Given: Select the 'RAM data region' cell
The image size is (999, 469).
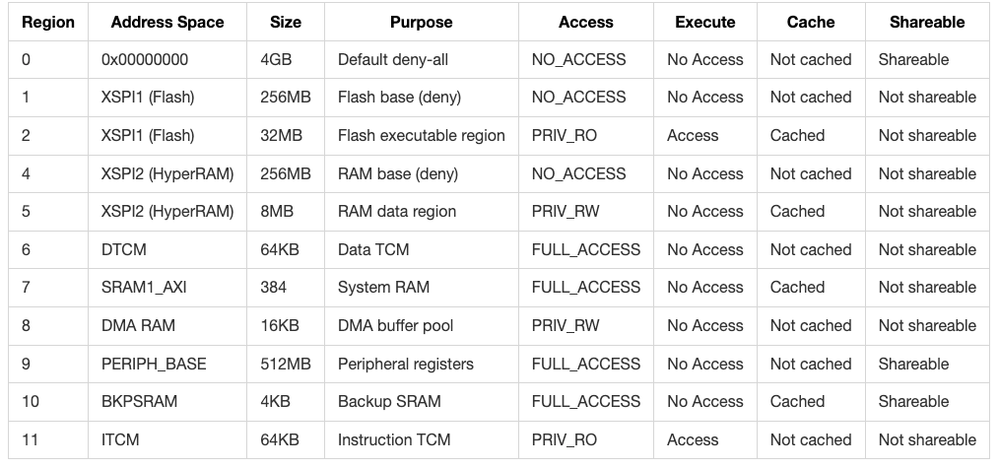Looking at the screenshot, I should coord(397,212).
